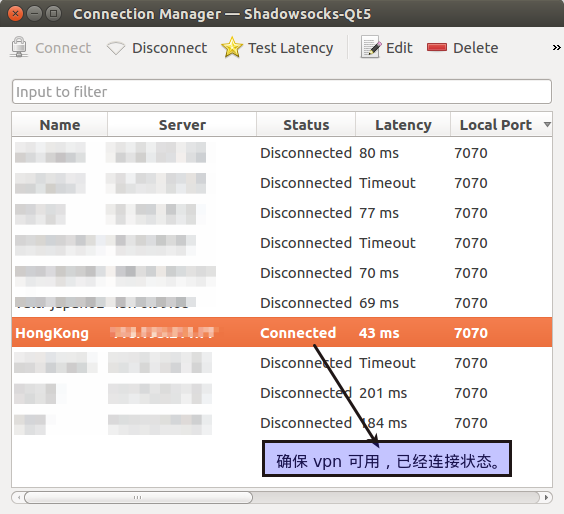Minimize the Shadowsocks-Qt5 window

(35, 14)
